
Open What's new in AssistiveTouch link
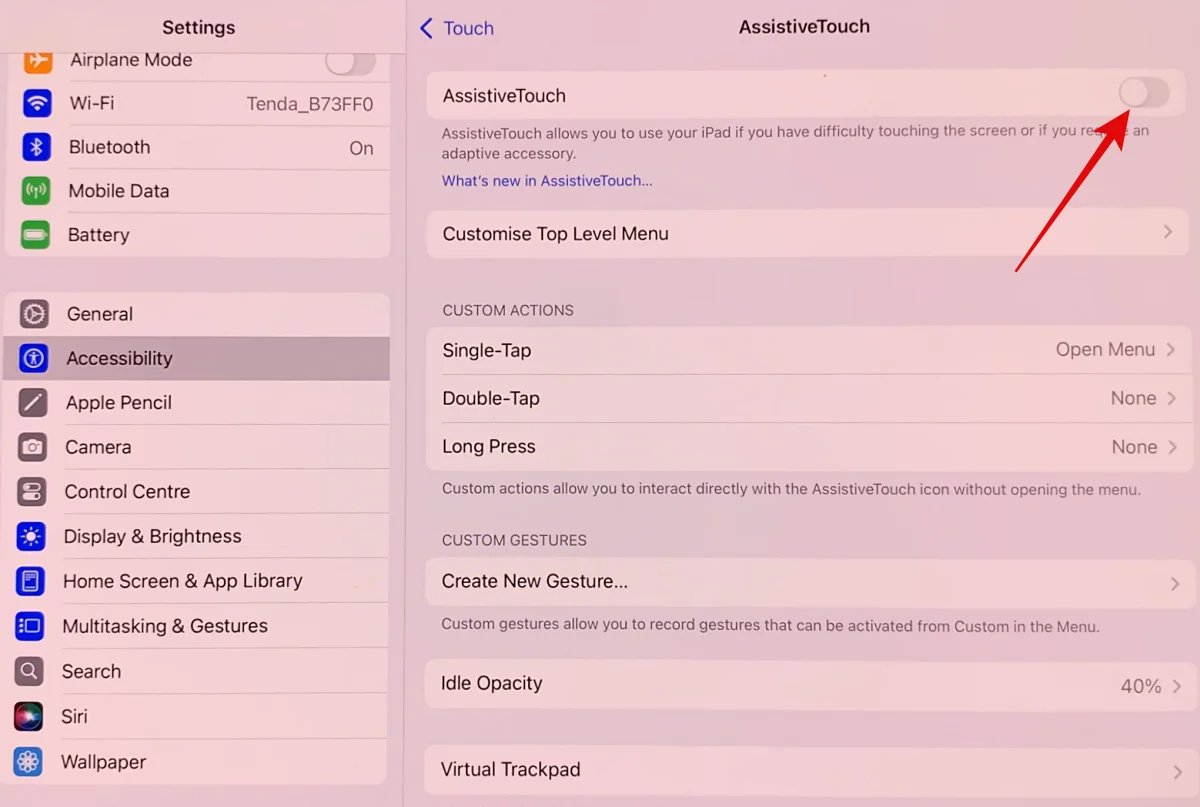[x=547, y=181]
